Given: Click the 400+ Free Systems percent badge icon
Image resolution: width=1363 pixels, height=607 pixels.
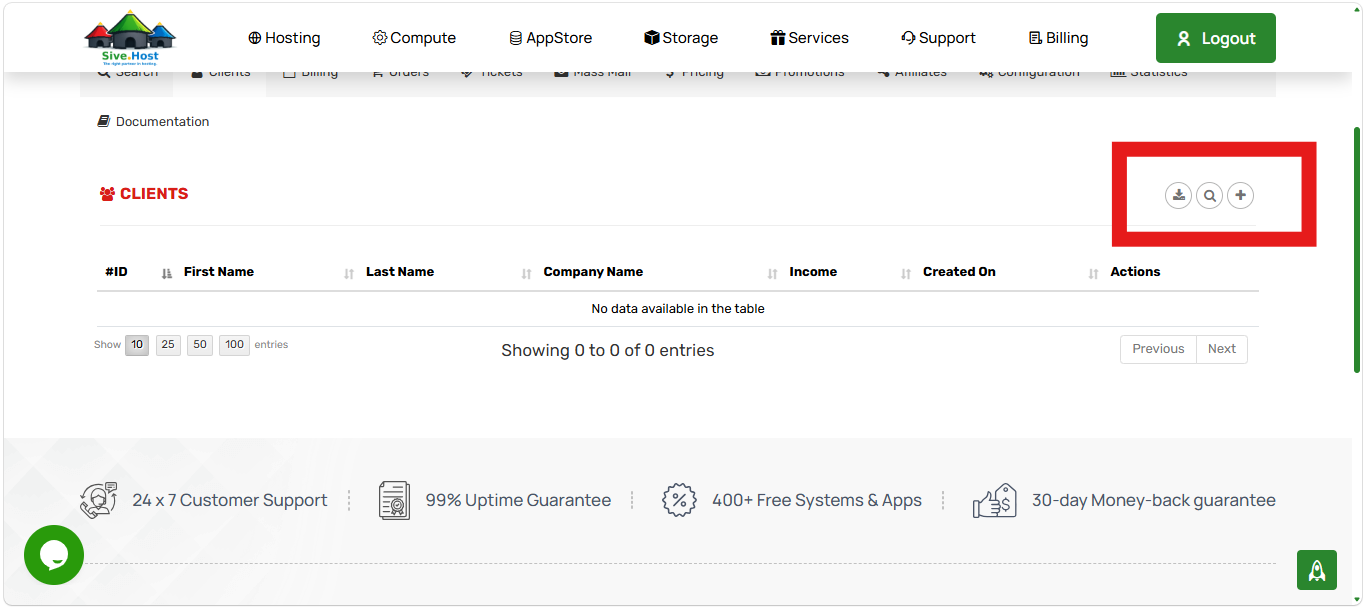Looking at the screenshot, I should point(679,500).
